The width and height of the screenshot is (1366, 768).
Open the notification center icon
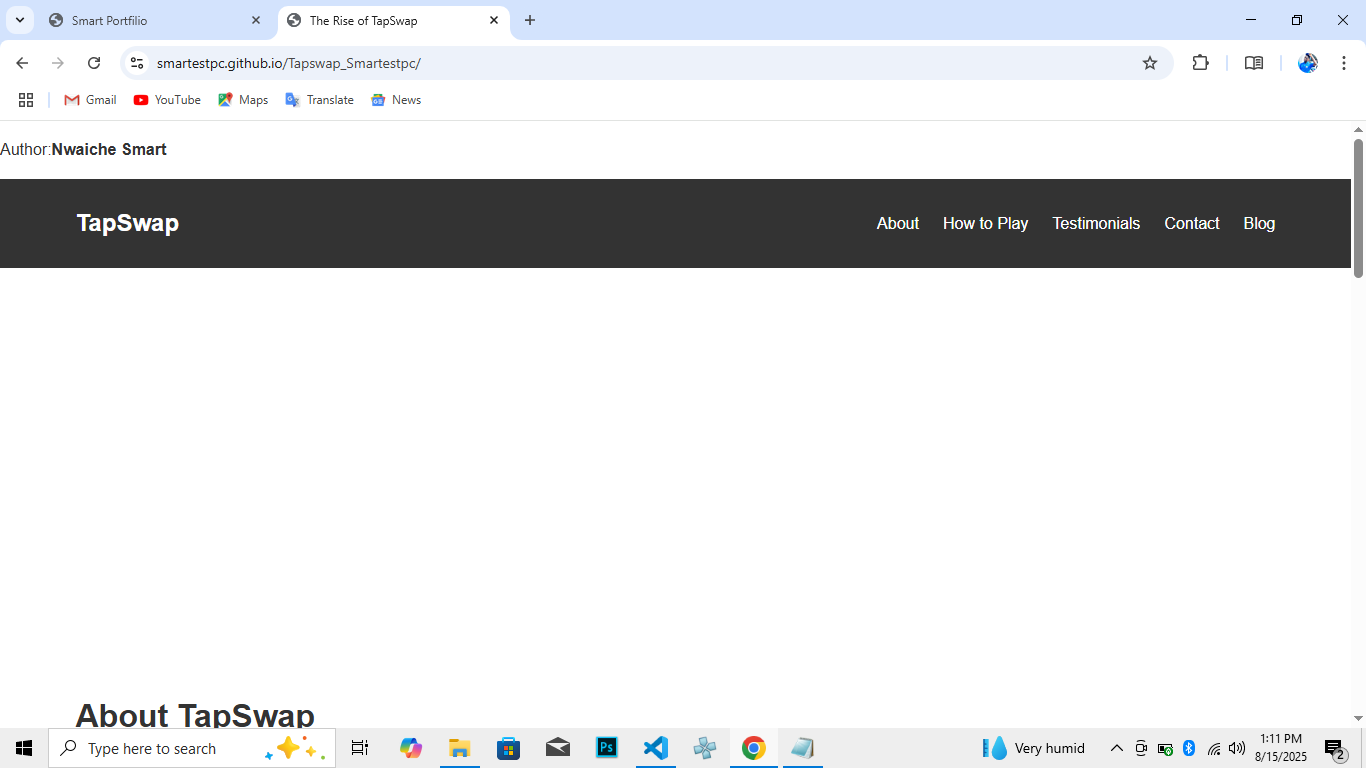coord(1335,748)
